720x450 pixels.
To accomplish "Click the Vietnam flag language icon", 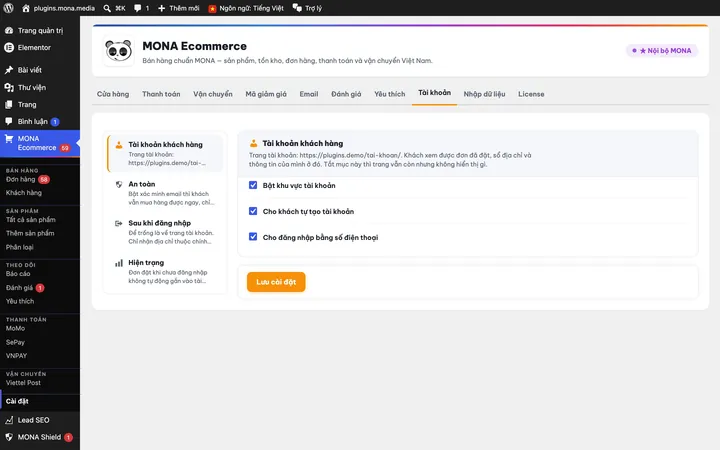I will pyautogui.click(x=212, y=9).
